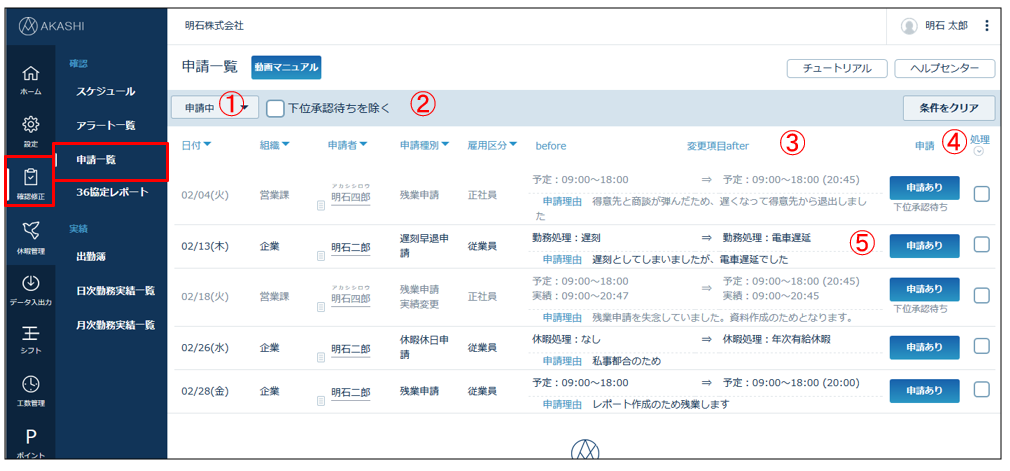Select the checkbox on the 02/28 row

pyautogui.click(x=981, y=389)
